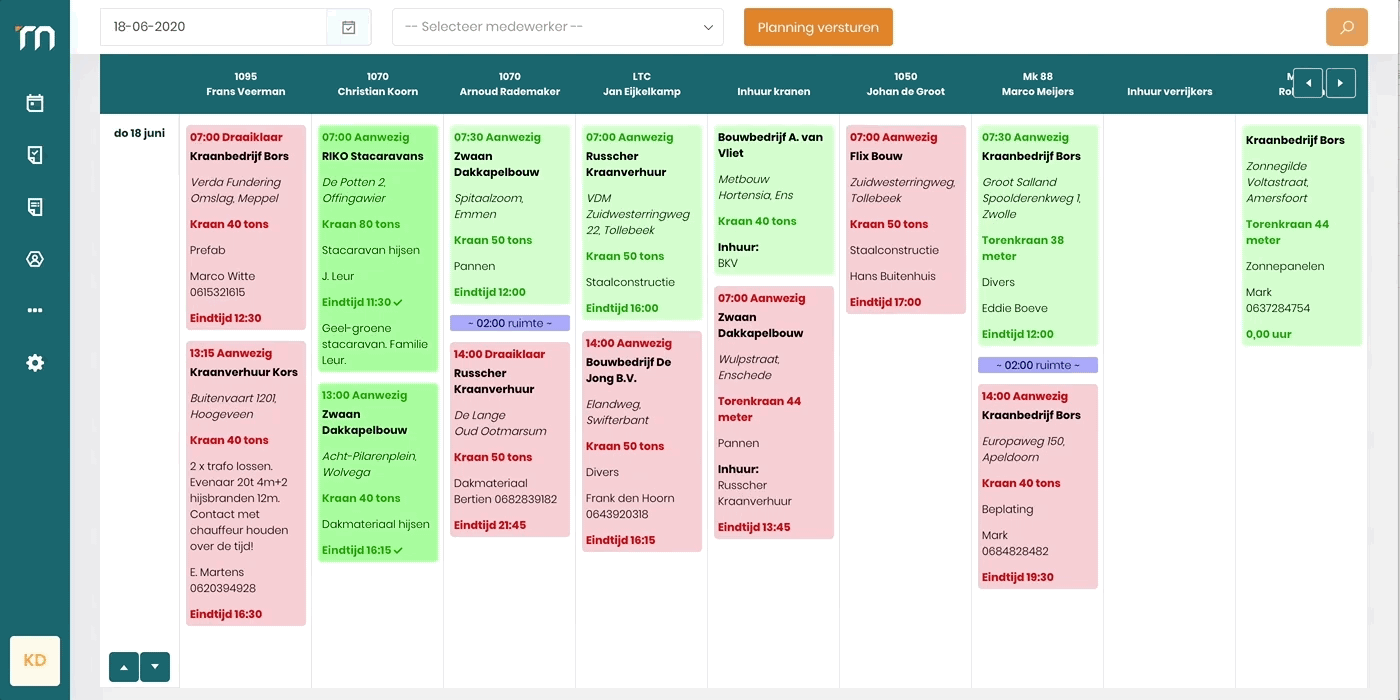
Task: Click 'Frank den Hoorn' contact text
Action: click(x=630, y=498)
